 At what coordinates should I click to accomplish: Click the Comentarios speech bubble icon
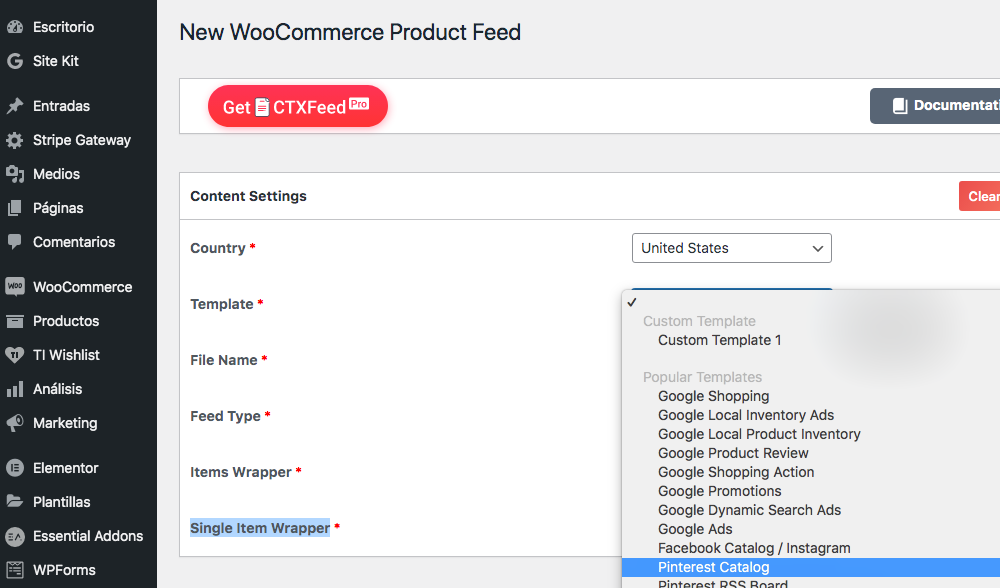15,242
